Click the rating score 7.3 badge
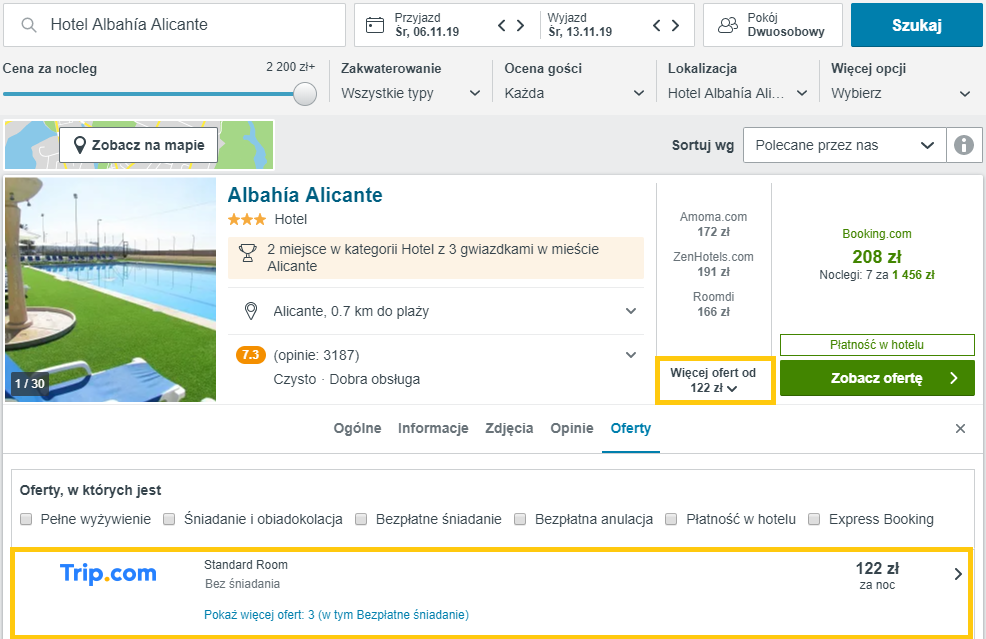The width and height of the screenshot is (986, 639). tap(251, 355)
